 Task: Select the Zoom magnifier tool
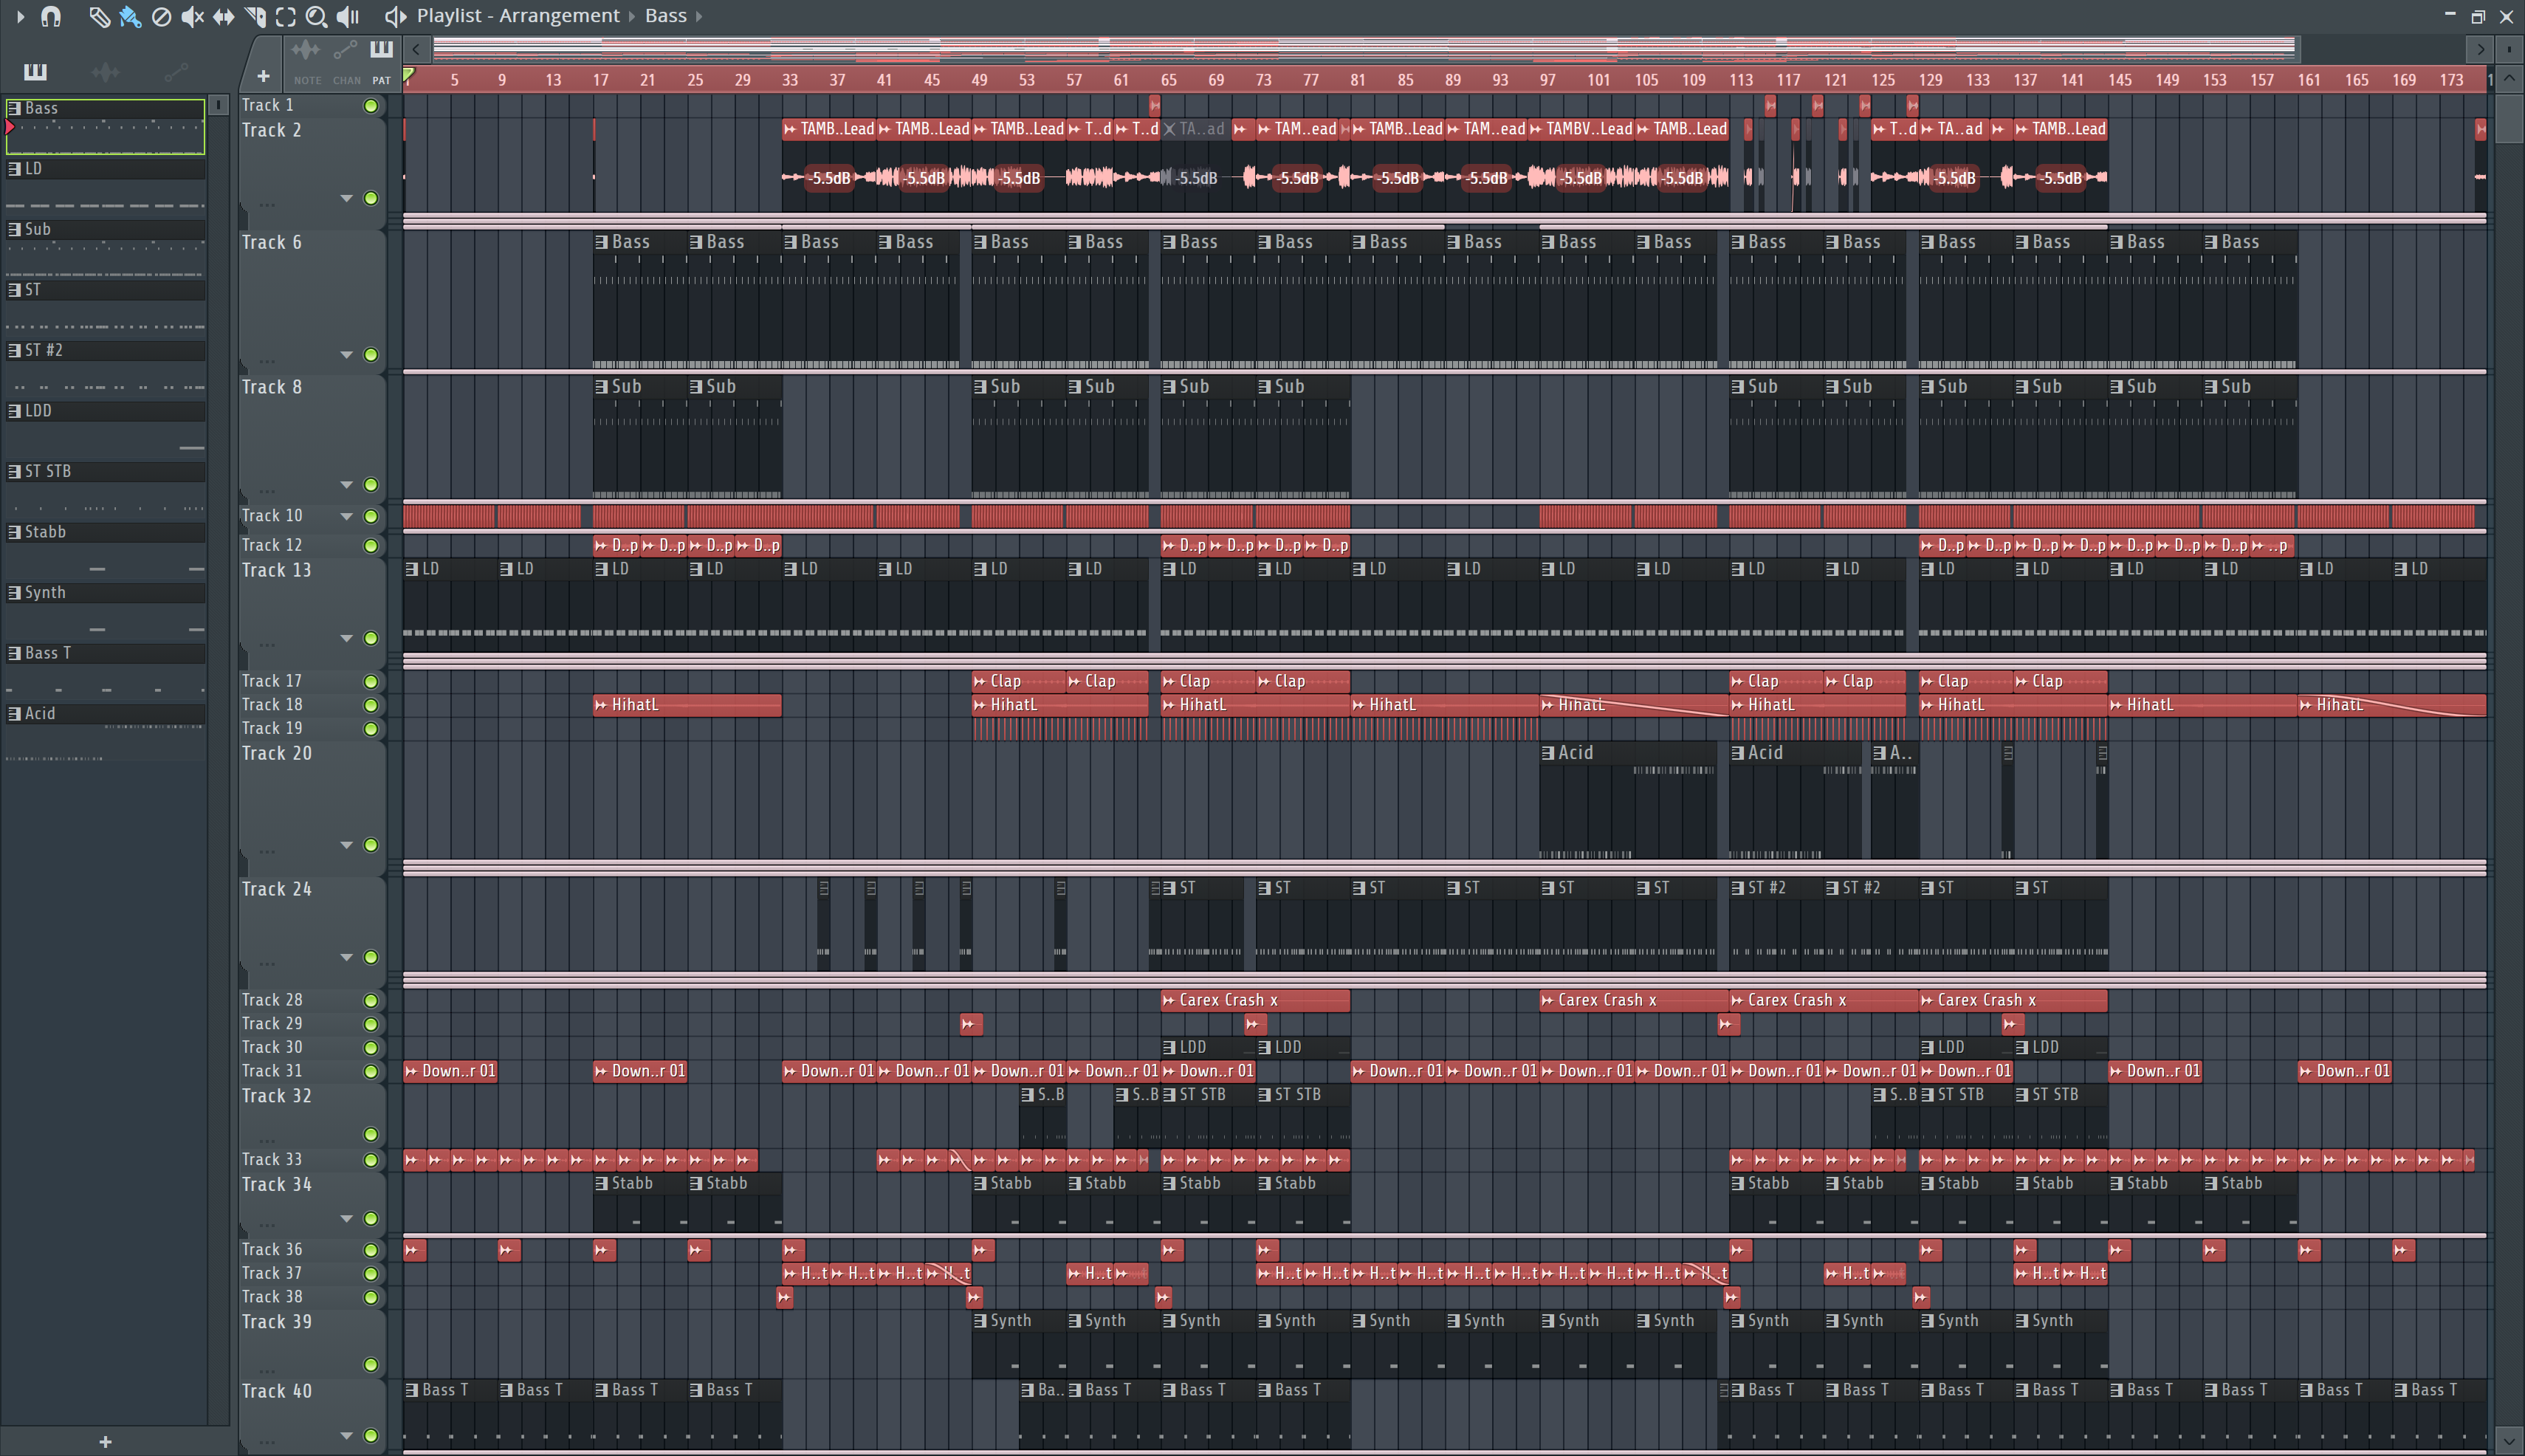316,16
